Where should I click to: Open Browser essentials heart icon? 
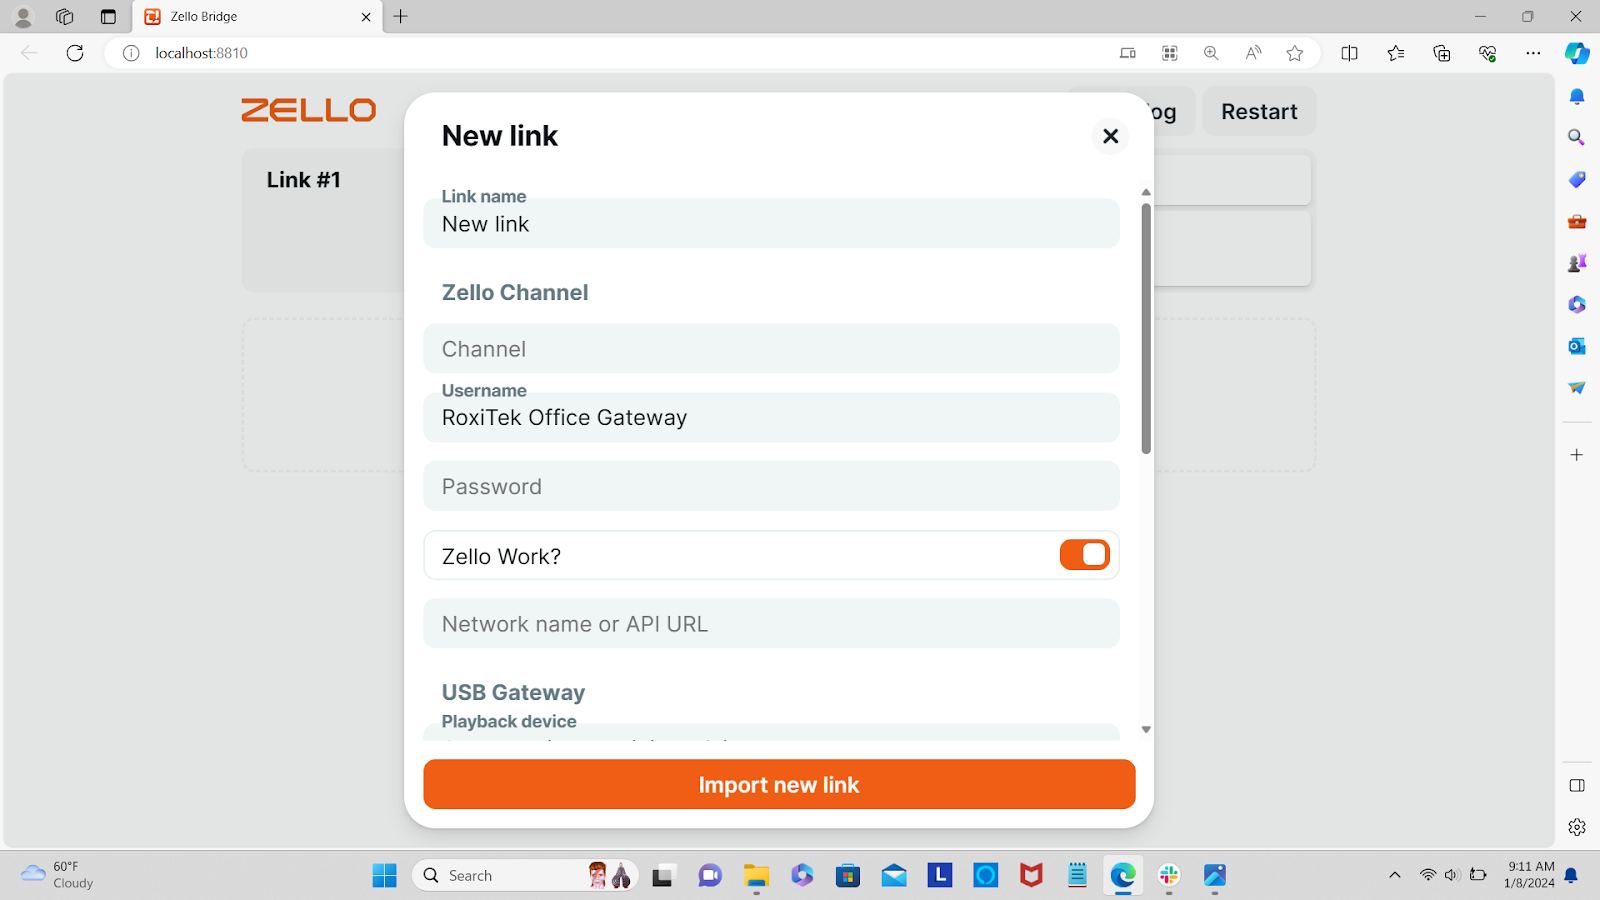click(x=1488, y=53)
